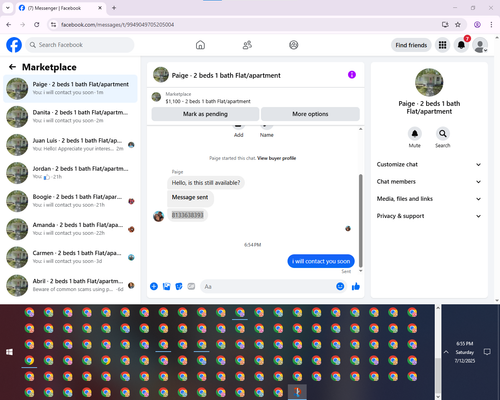500x400 pixels.
Task: Open the taskbar clock showing 6:55 PM
Action: [465, 352]
